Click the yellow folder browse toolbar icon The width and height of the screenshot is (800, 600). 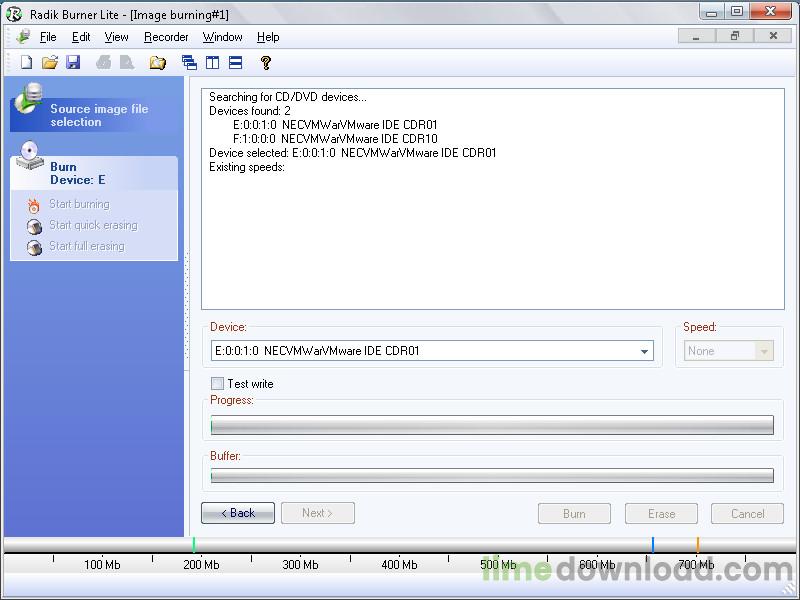pyautogui.click(x=158, y=62)
